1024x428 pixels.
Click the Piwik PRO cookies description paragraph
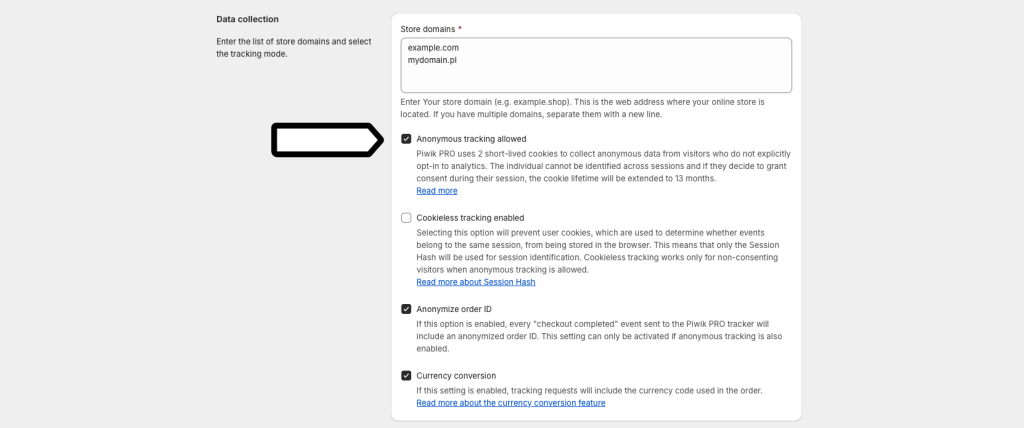[x=603, y=166]
